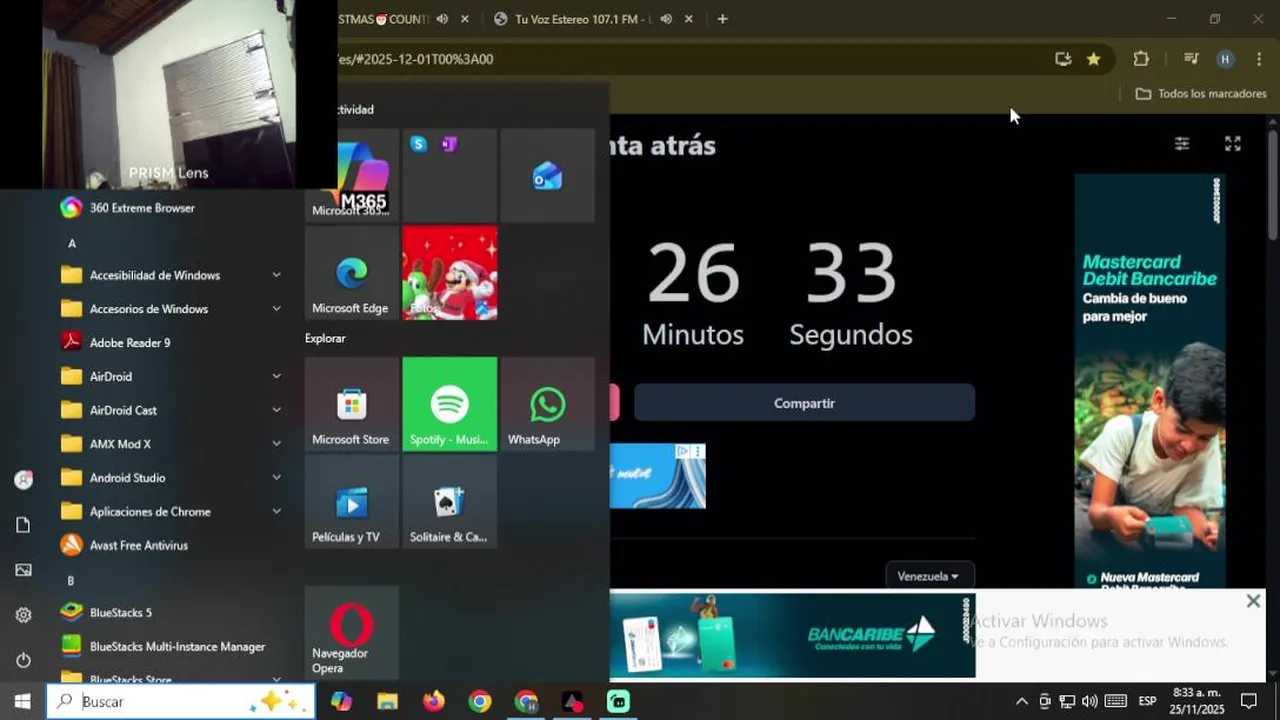Open media controls in Chrome toolbar
The image size is (1280, 720).
(x=1191, y=59)
